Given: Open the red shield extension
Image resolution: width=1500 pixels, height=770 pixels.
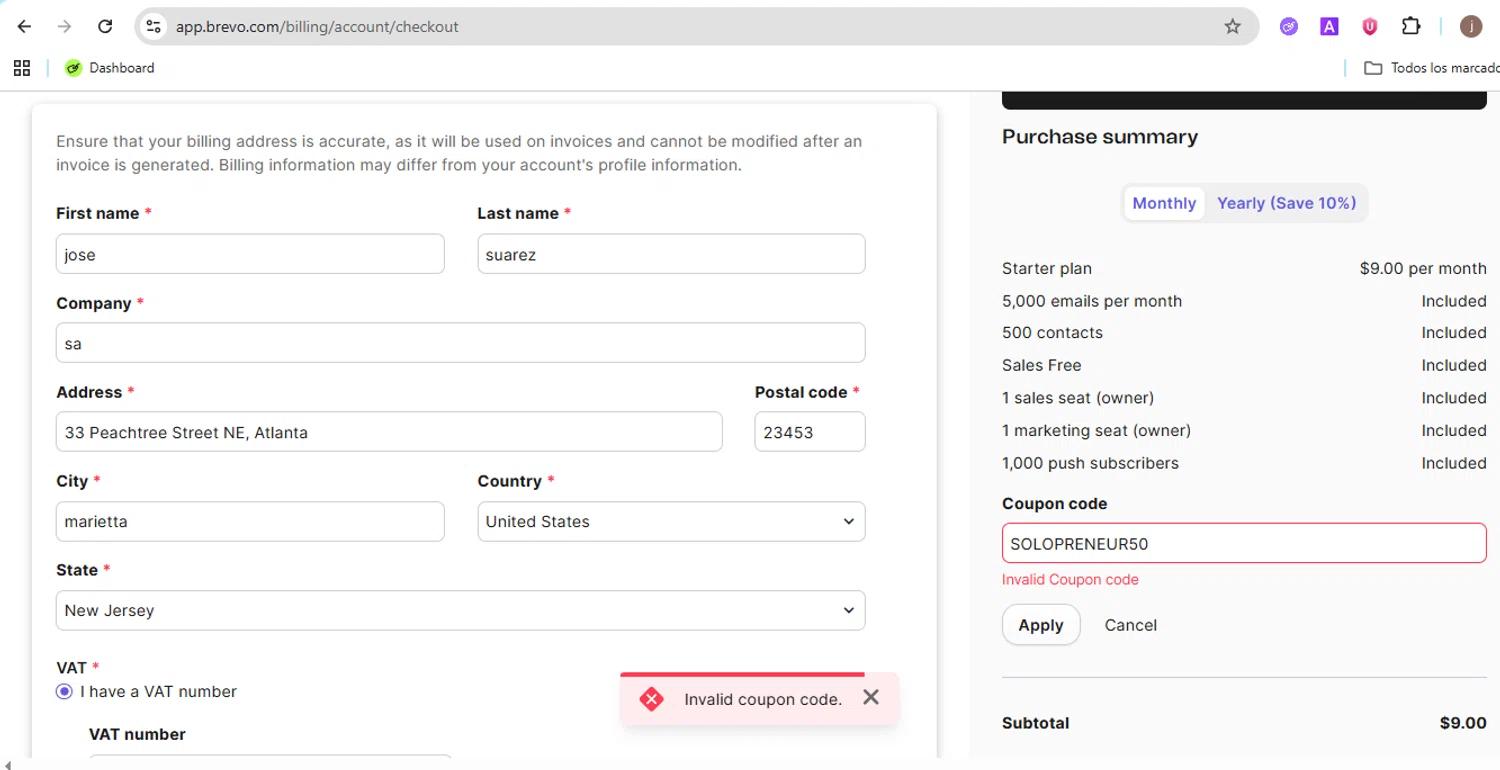Looking at the screenshot, I should tap(1370, 27).
